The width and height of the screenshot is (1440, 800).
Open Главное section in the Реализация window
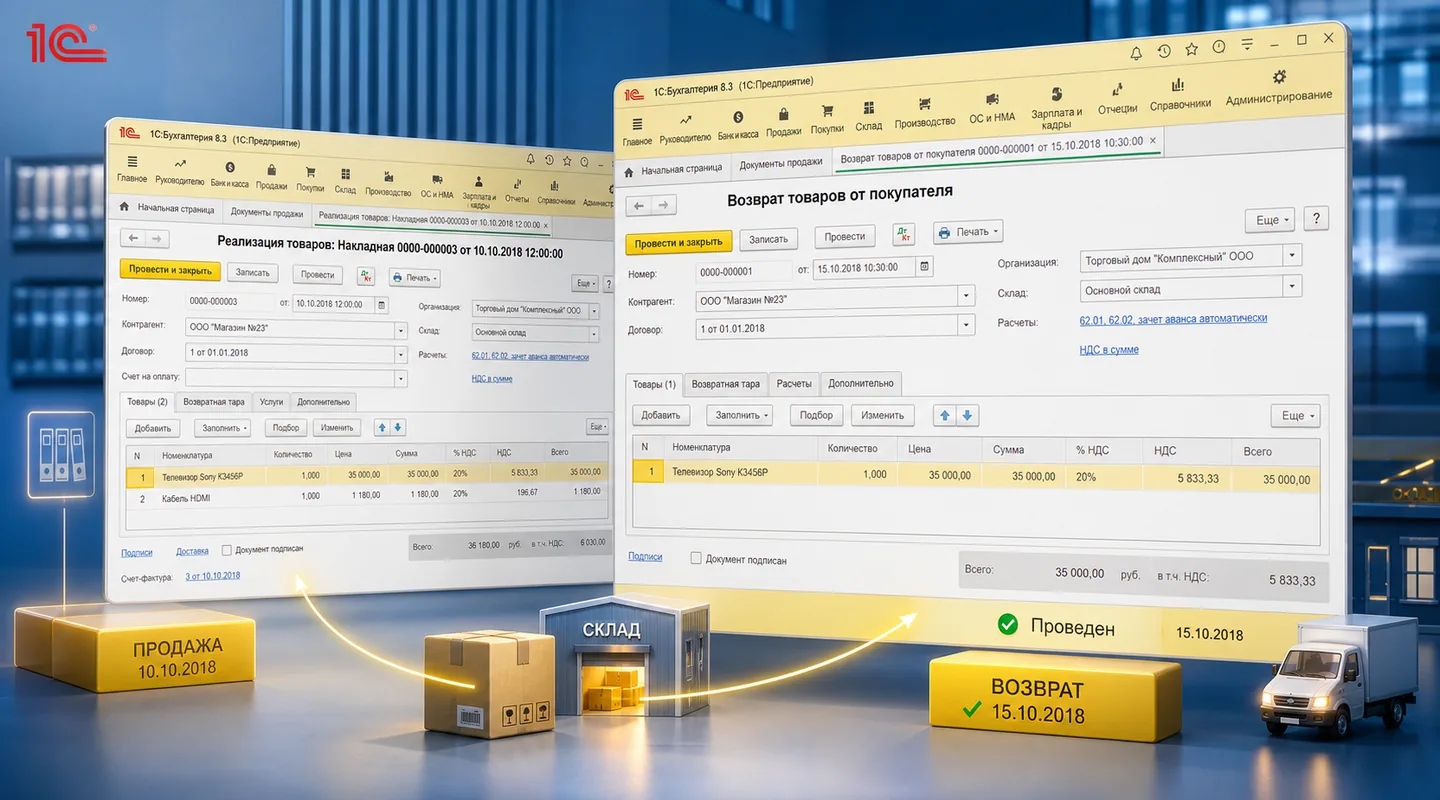click(132, 170)
